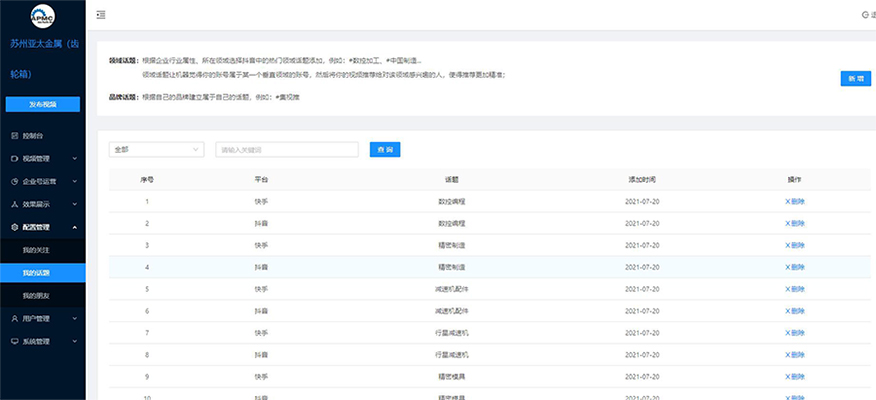Viewport: 876px width, 400px height.
Task: Click the 效果展示 sidebar icon
Action: (14, 204)
